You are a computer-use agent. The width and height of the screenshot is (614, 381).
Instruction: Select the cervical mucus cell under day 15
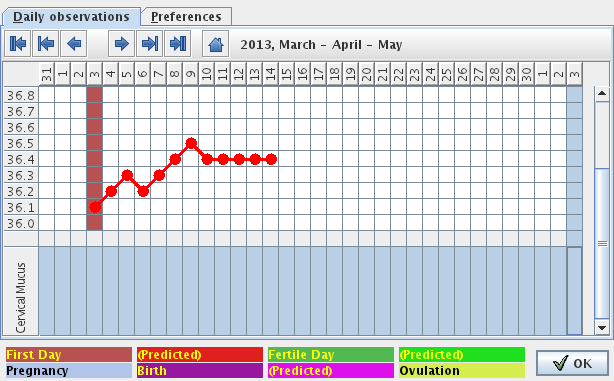pos(287,291)
